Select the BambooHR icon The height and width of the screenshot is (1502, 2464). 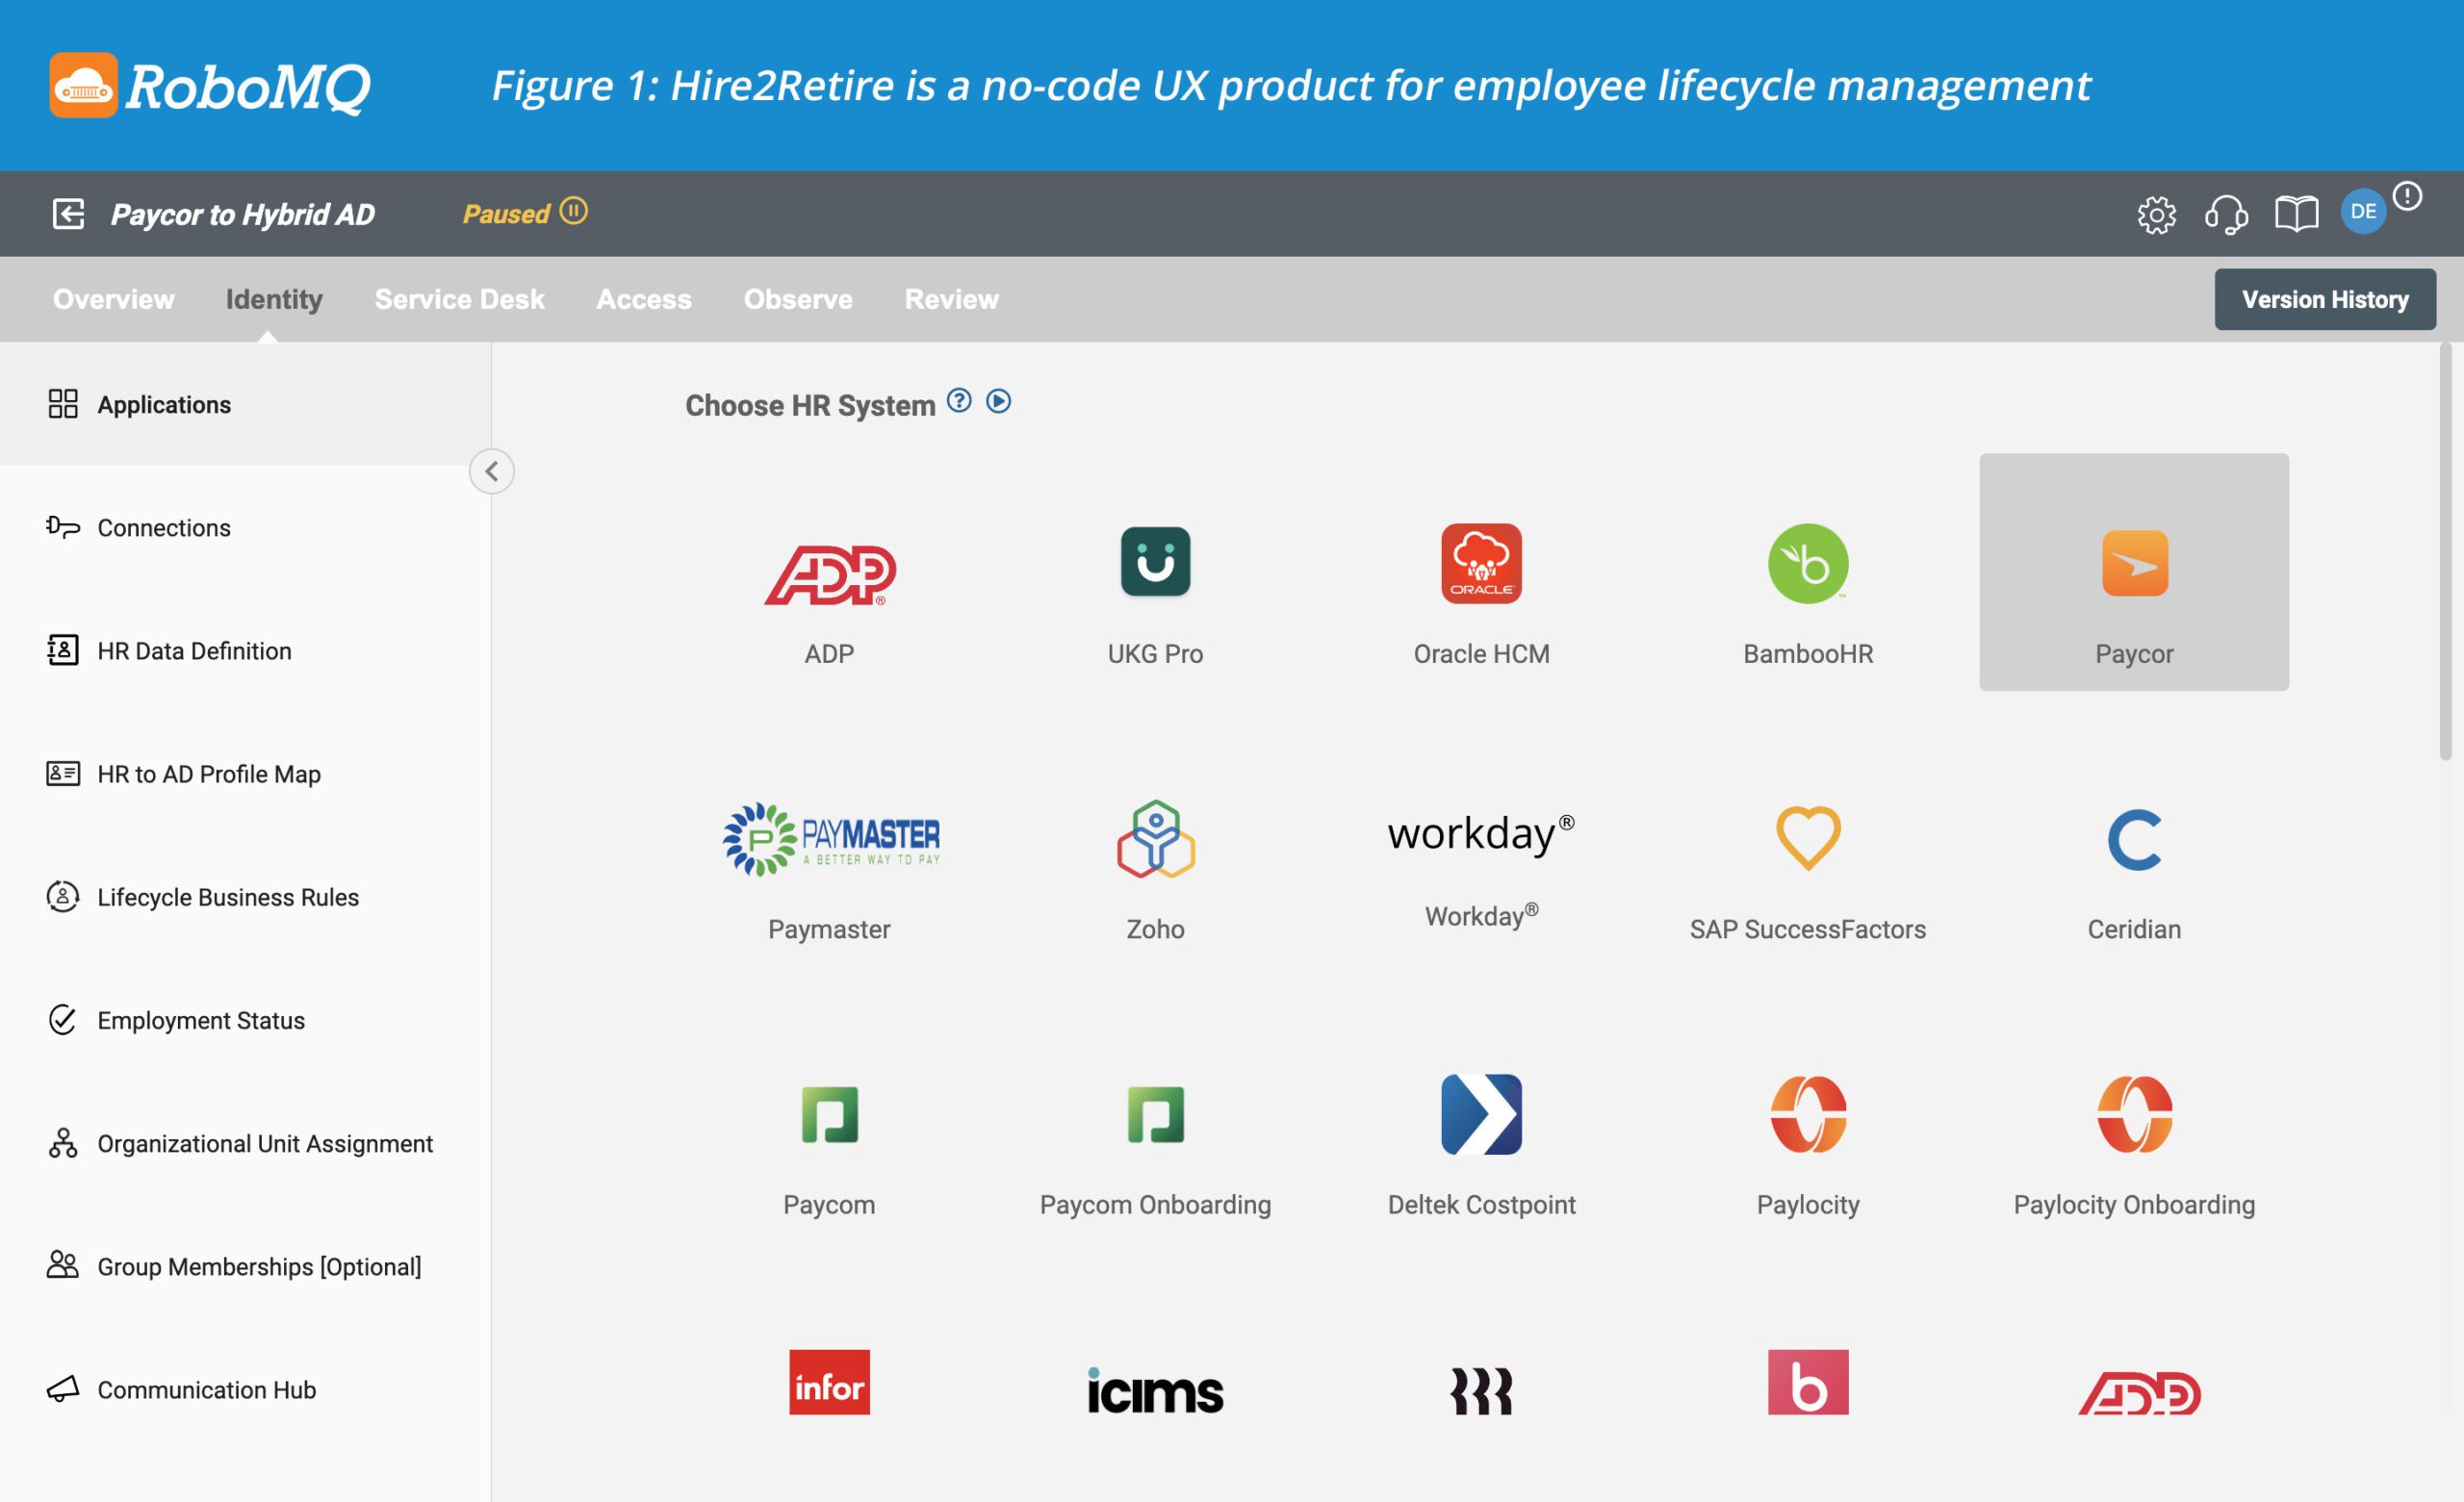point(1808,563)
